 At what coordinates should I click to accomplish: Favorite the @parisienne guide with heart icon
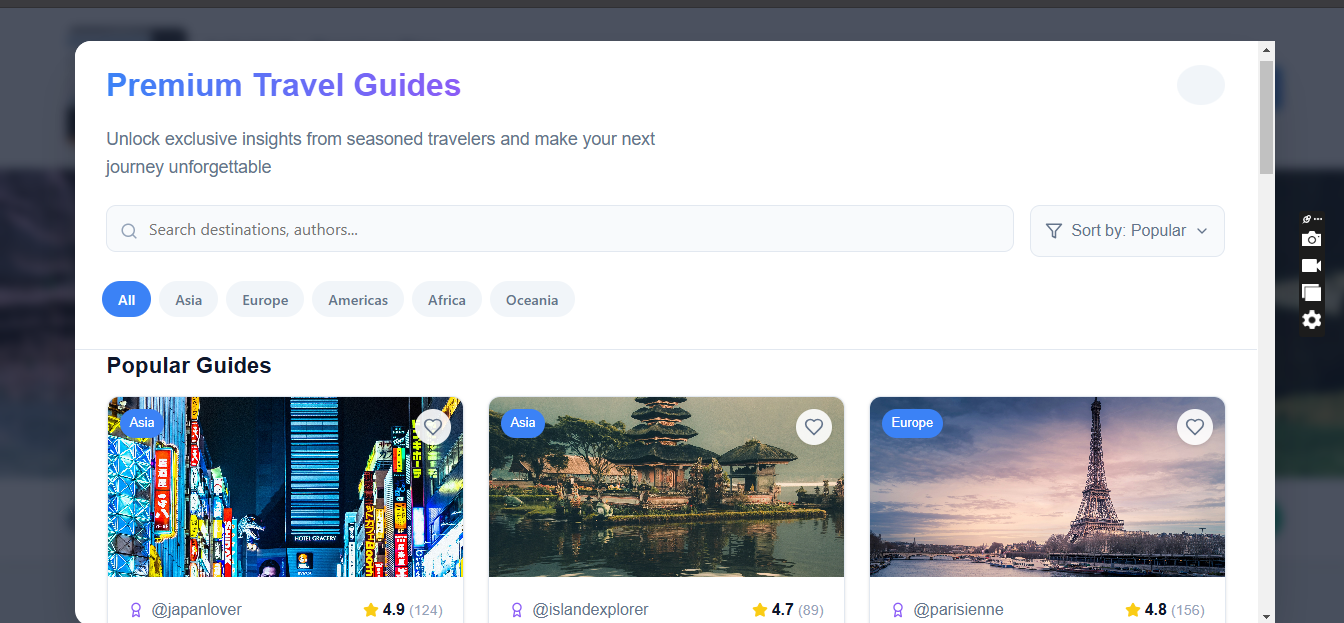pos(1195,427)
